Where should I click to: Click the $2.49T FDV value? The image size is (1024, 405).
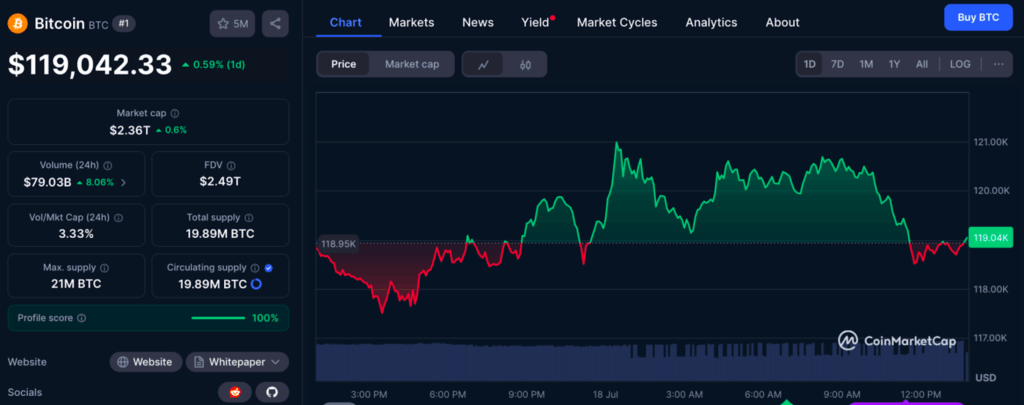coord(220,182)
